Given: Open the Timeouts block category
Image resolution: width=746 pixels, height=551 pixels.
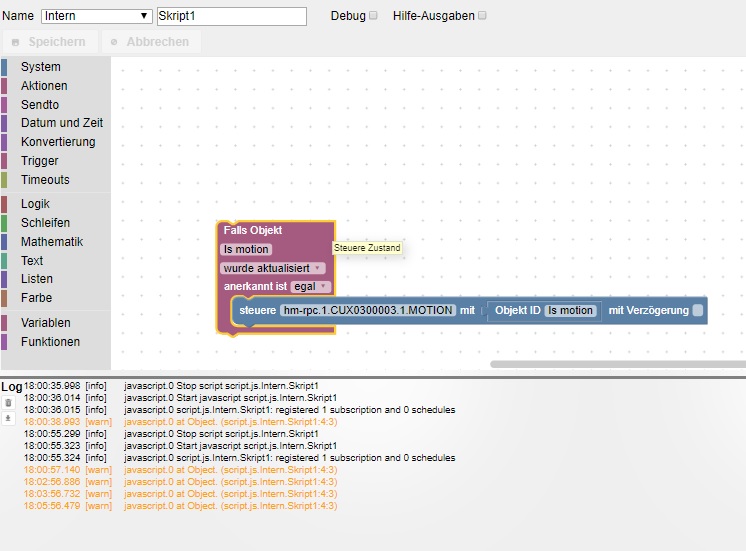Looking at the screenshot, I should point(56,180).
